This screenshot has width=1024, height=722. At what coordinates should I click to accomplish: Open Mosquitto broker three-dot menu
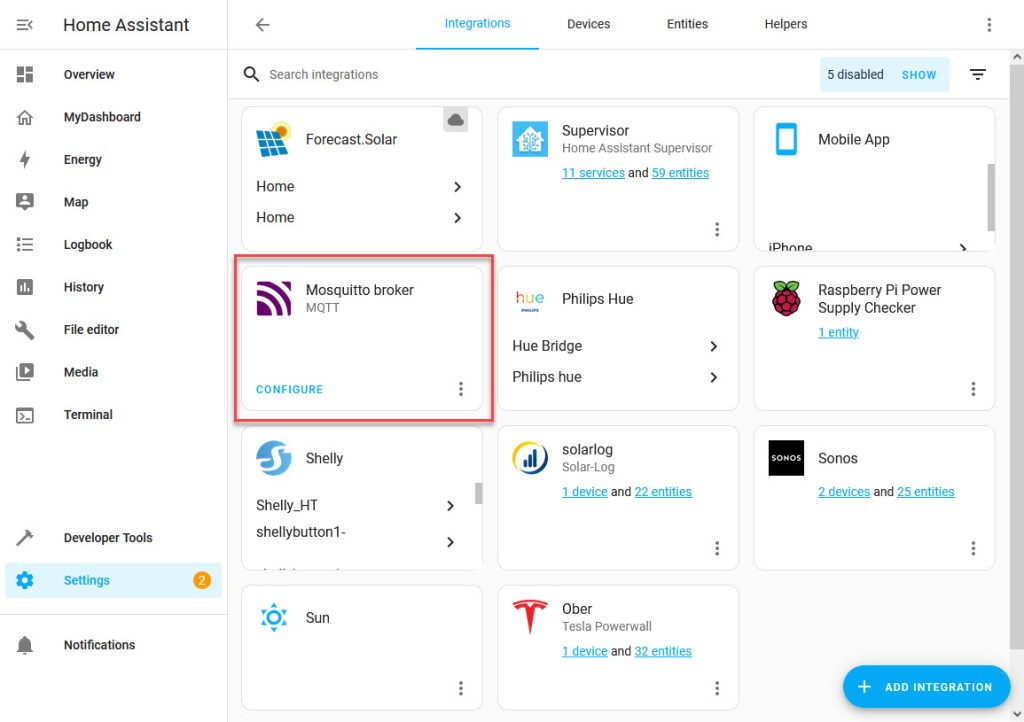point(461,389)
